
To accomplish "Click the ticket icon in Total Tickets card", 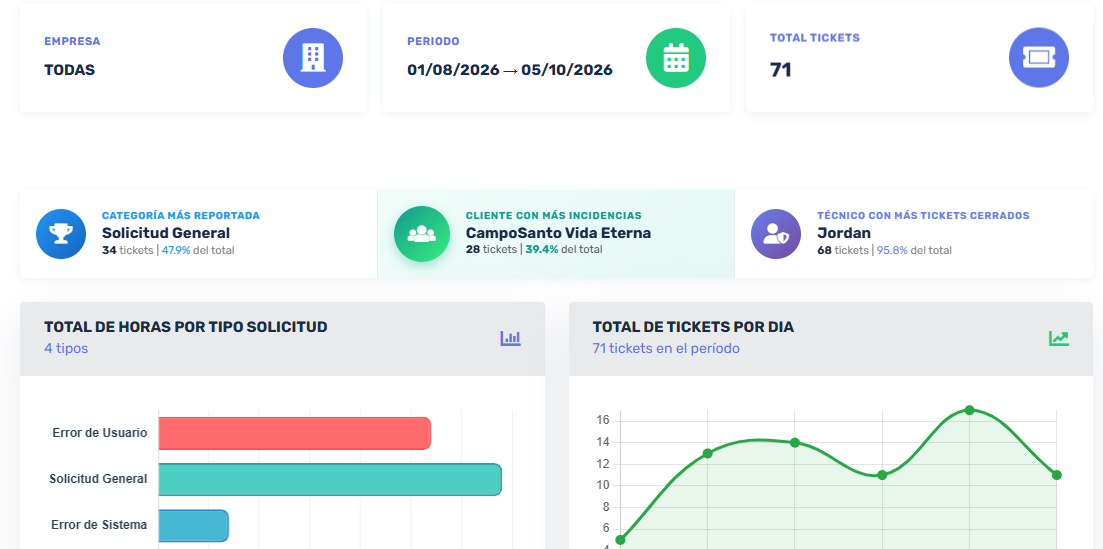I will point(1039,58).
